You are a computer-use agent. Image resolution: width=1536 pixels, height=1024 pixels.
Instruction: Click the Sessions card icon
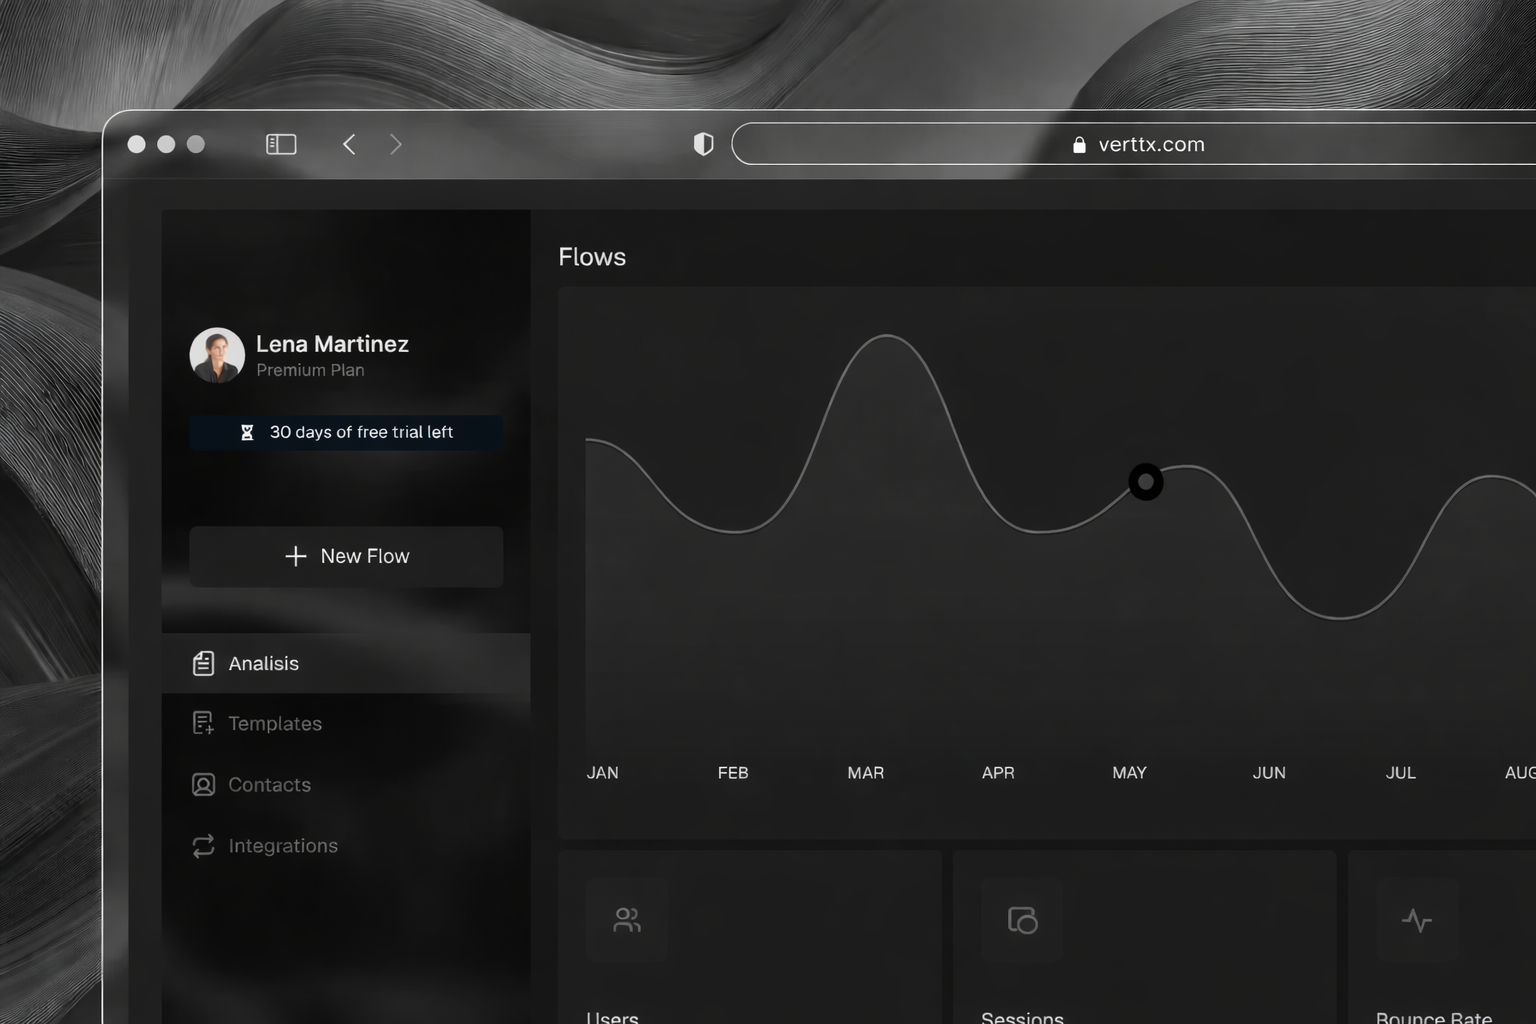coord(1022,920)
